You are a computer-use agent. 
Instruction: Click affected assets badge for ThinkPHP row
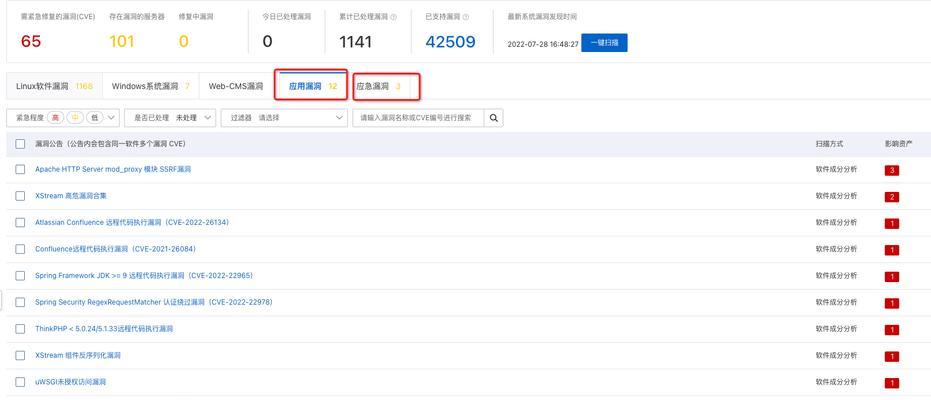[891, 330]
